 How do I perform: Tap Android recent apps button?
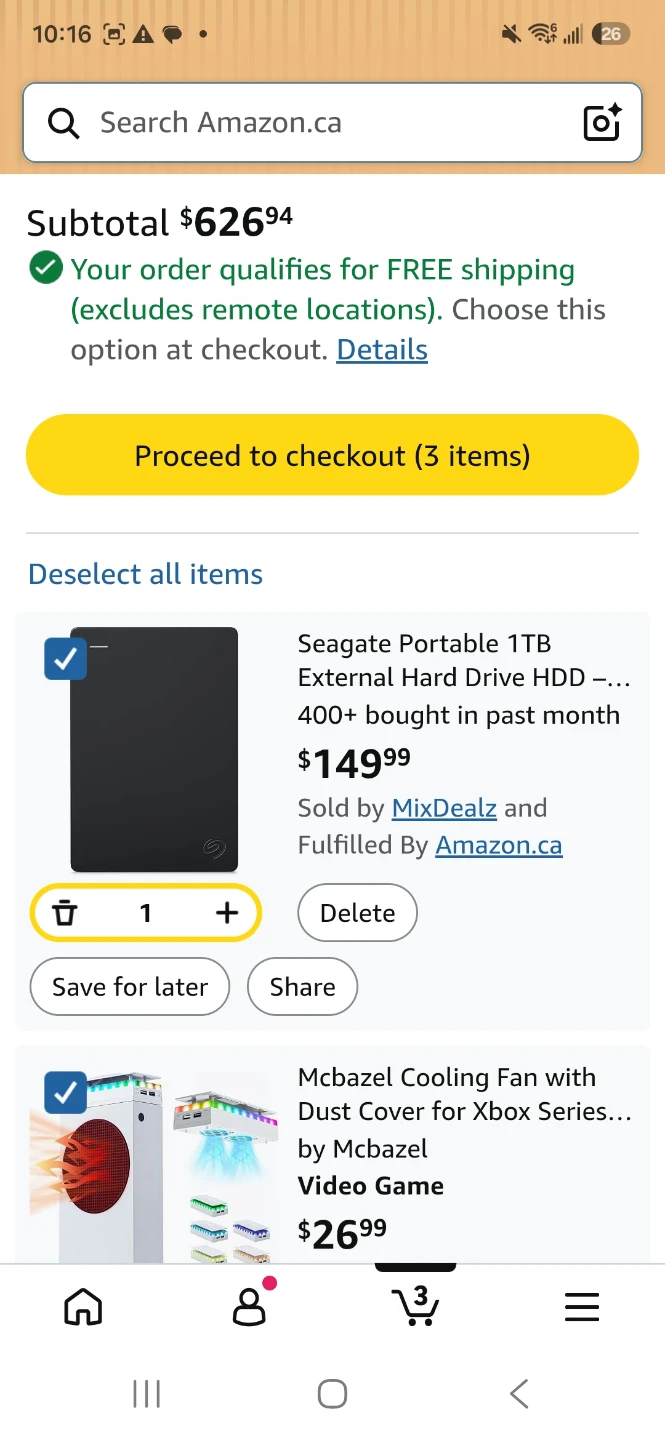[x=147, y=1394]
